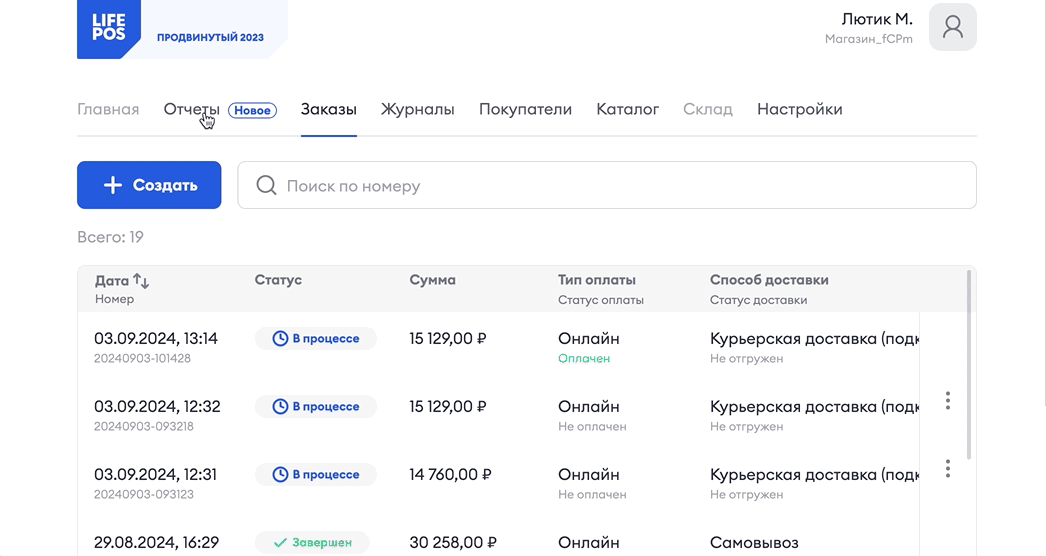Click the orders table vertical scrollbar
This screenshot has width=1046, height=556.
[969, 364]
